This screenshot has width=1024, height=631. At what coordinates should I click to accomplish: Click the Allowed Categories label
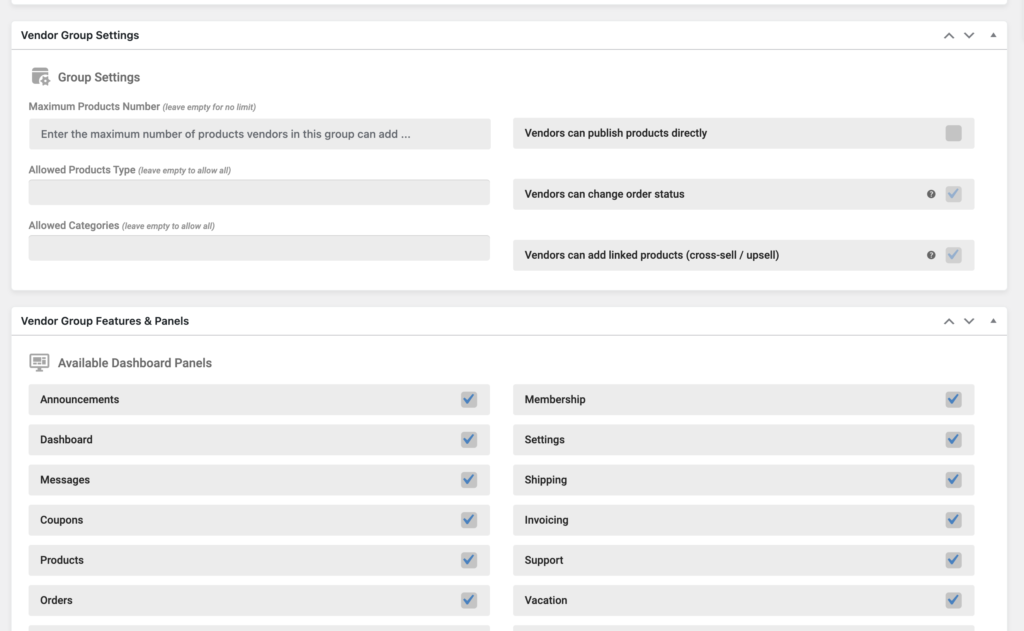tap(74, 225)
